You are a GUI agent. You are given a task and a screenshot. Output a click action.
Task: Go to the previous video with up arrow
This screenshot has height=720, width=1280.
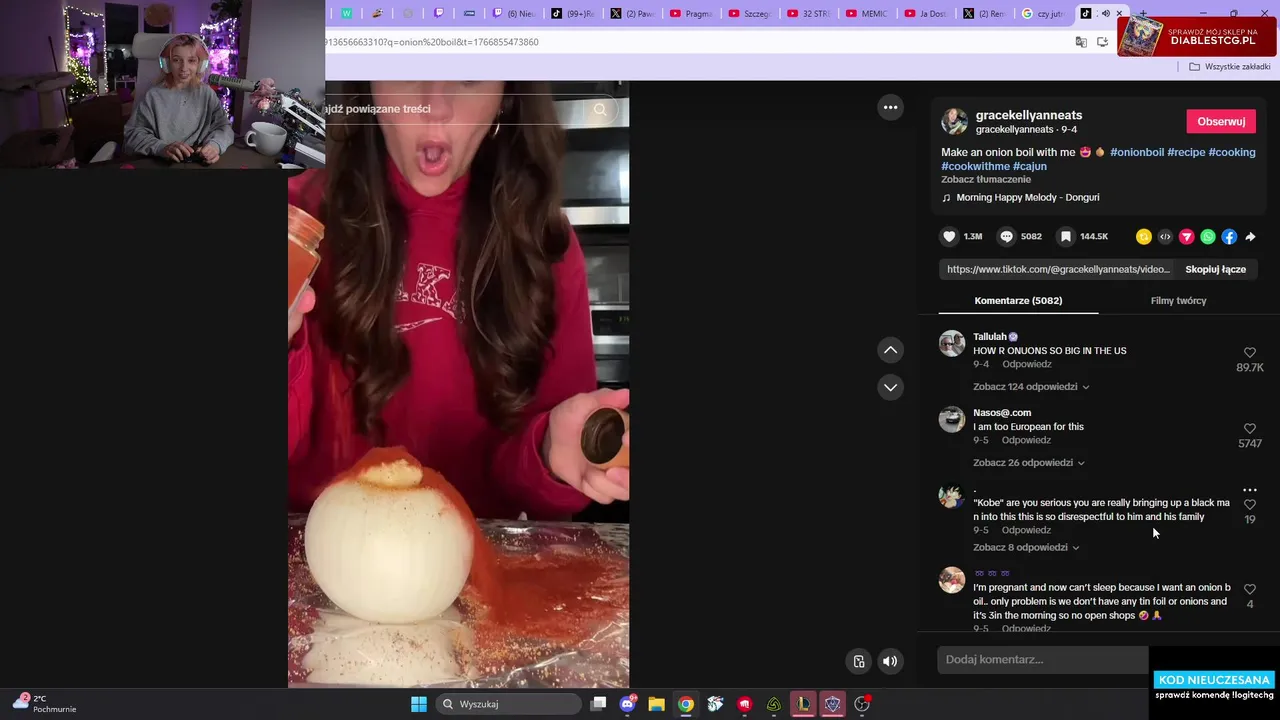[x=890, y=350]
